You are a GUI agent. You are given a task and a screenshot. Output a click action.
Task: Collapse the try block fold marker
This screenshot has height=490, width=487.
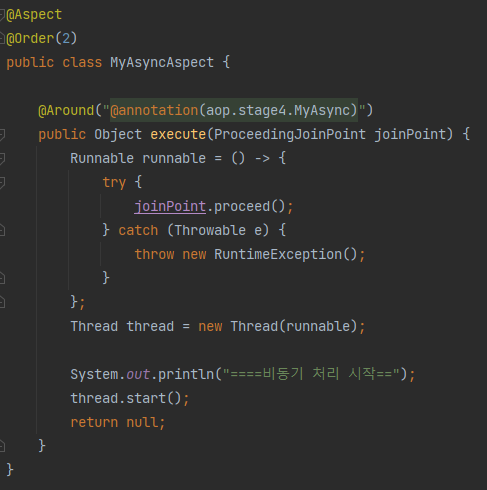2,183
